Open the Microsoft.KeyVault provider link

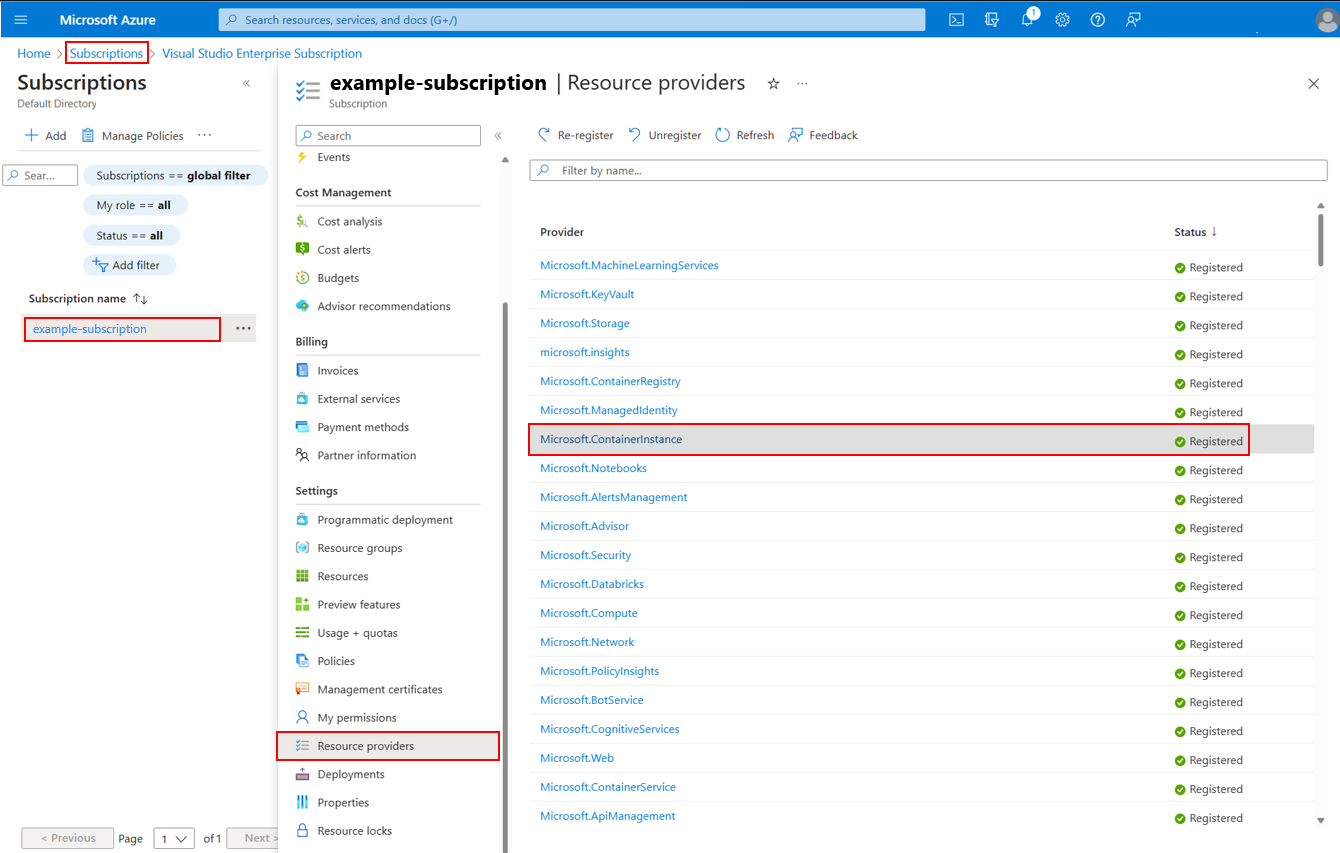(587, 294)
